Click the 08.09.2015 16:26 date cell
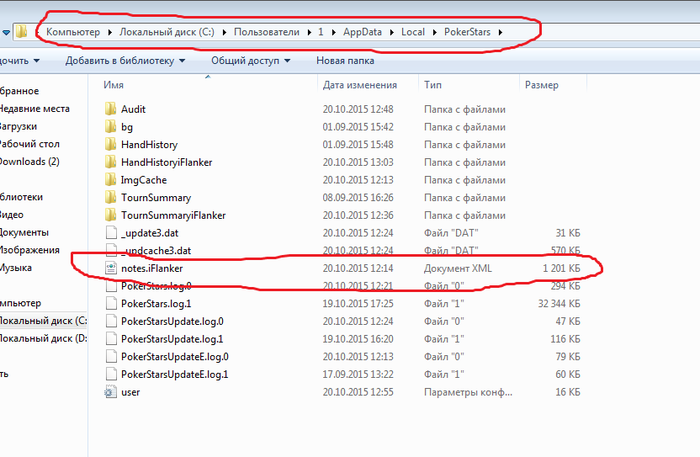Image resolution: width=700 pixels, height=457 pixels. point(358,197)
